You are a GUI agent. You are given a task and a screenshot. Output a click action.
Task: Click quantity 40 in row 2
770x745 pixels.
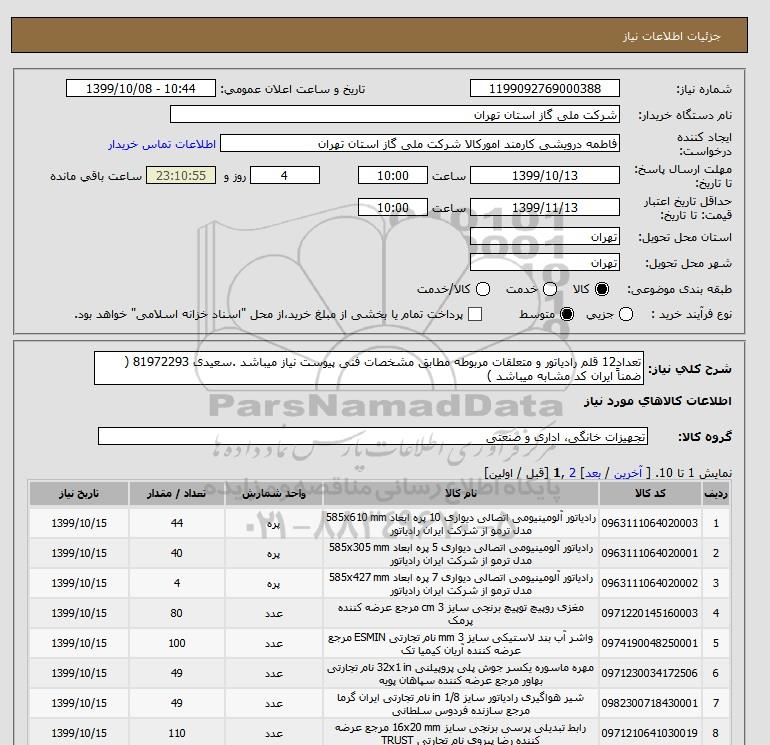click(x=177, y=553)
